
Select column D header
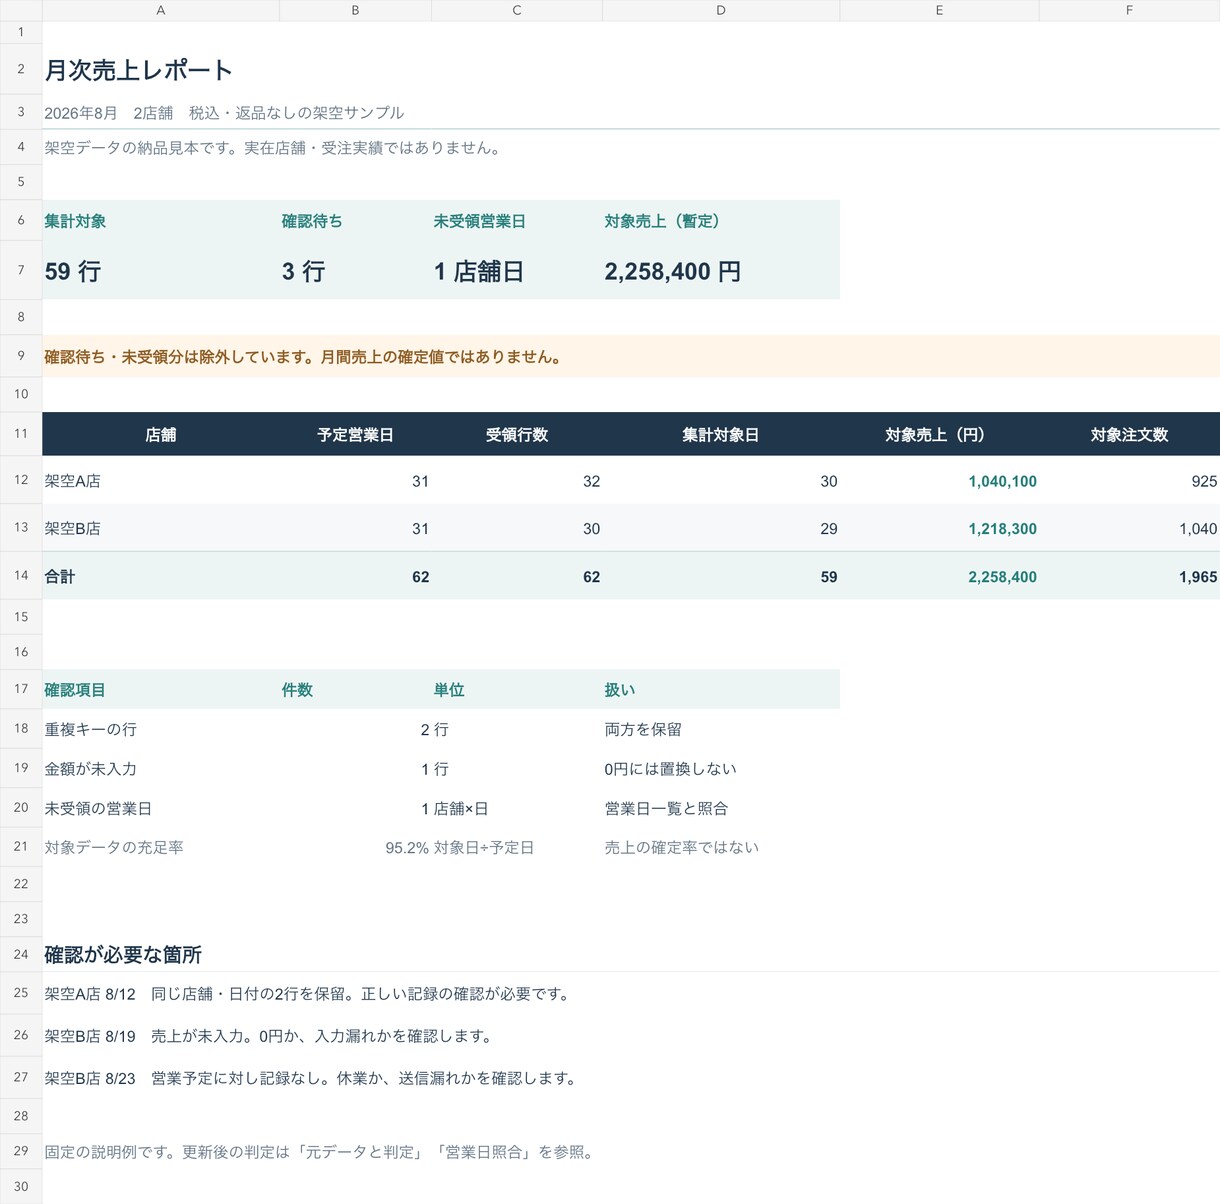pyautogui.click(x=721, y=10)
